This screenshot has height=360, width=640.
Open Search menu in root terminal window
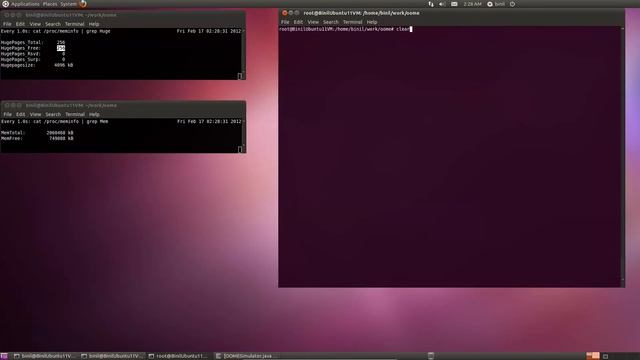tap(331, 22)
